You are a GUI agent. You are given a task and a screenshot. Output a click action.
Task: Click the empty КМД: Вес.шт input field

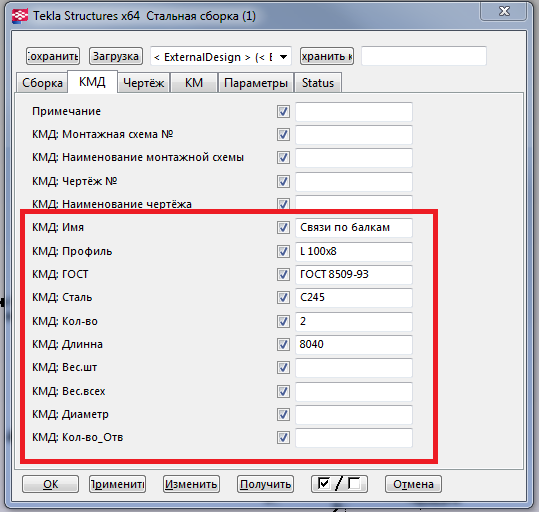click(x=354, y=368)
